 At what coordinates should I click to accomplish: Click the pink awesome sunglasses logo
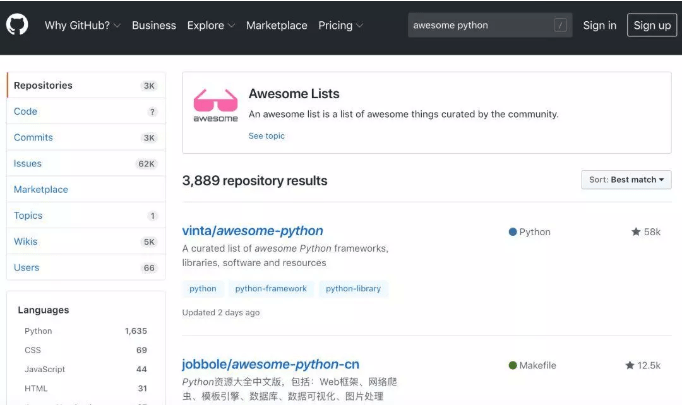click(216, 106)
